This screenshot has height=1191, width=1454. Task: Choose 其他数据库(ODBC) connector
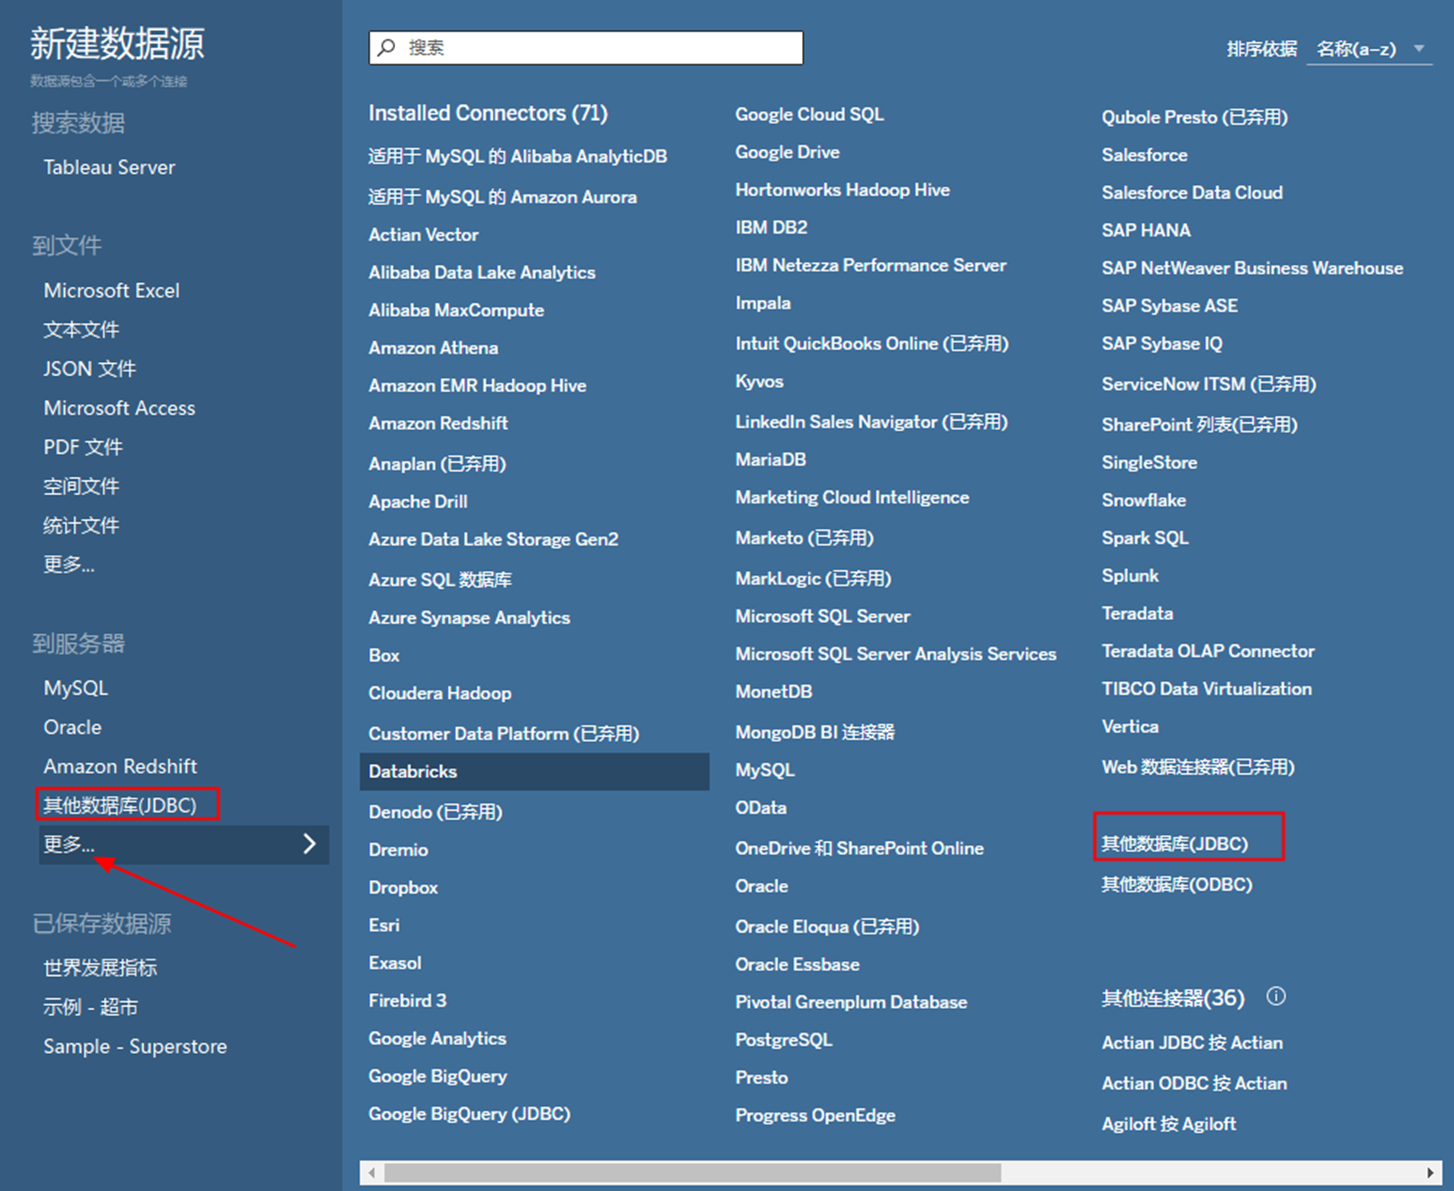[x=1176, y=884]
